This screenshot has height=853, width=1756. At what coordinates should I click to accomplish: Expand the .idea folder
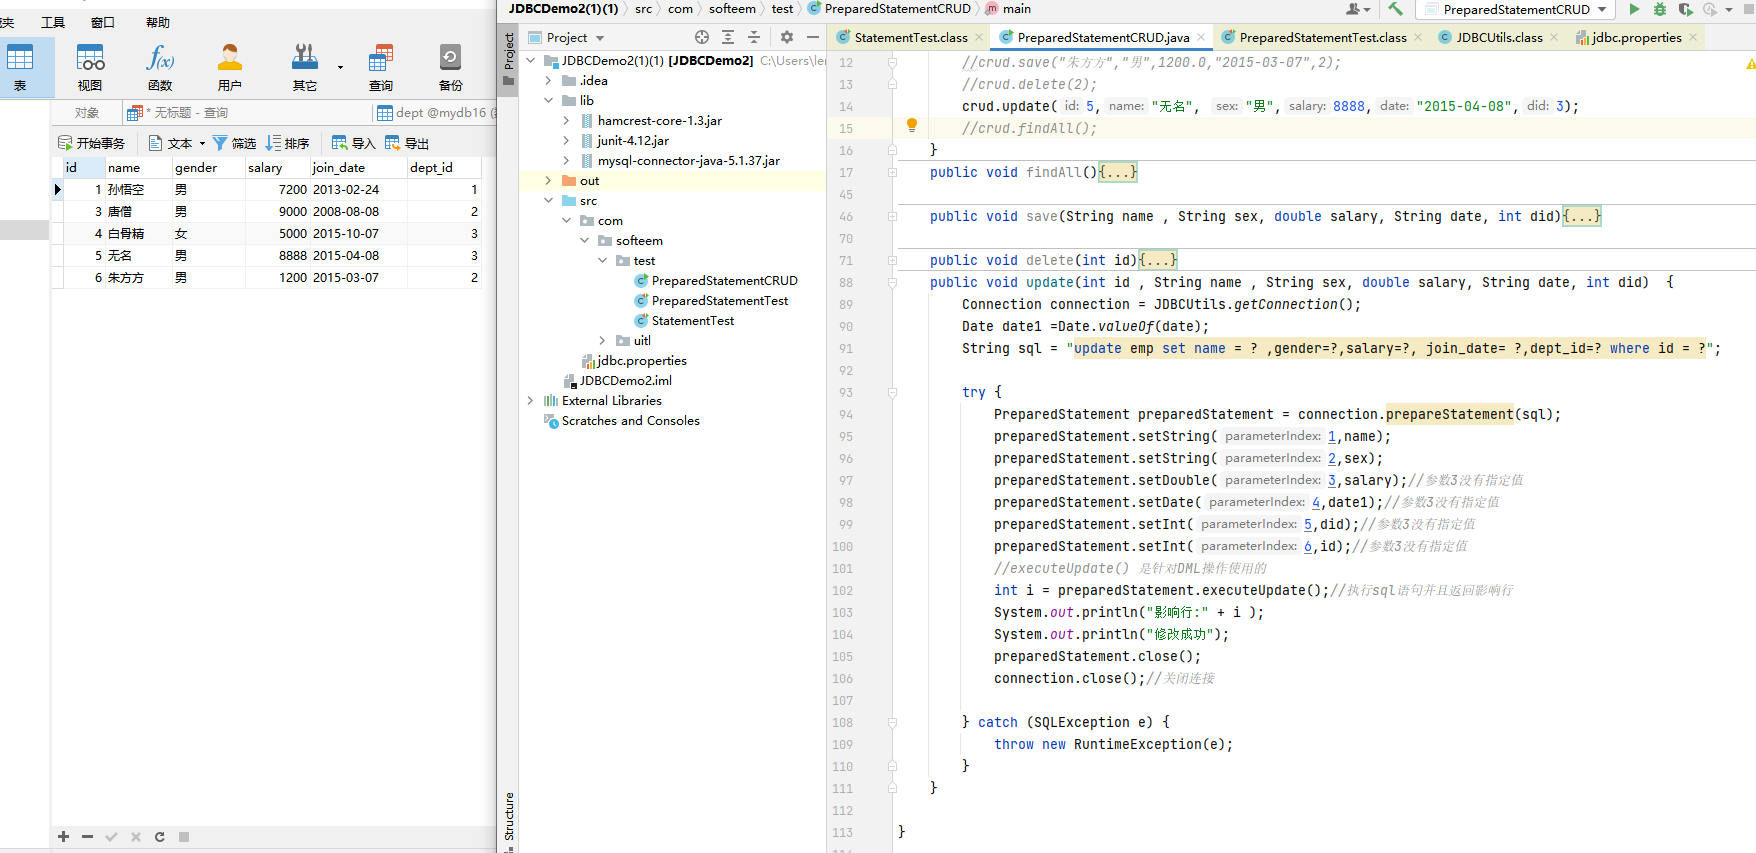tap(548, 80)
